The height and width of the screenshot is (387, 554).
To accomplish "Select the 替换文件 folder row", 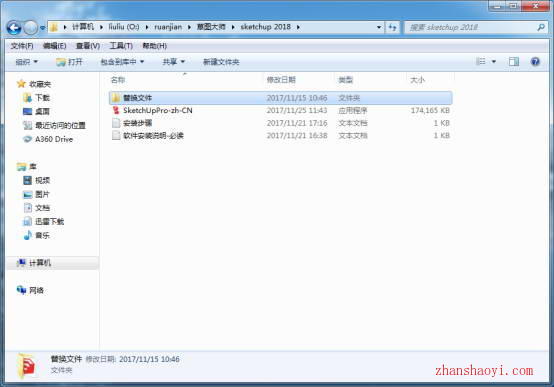I will [x=281, y=98].
